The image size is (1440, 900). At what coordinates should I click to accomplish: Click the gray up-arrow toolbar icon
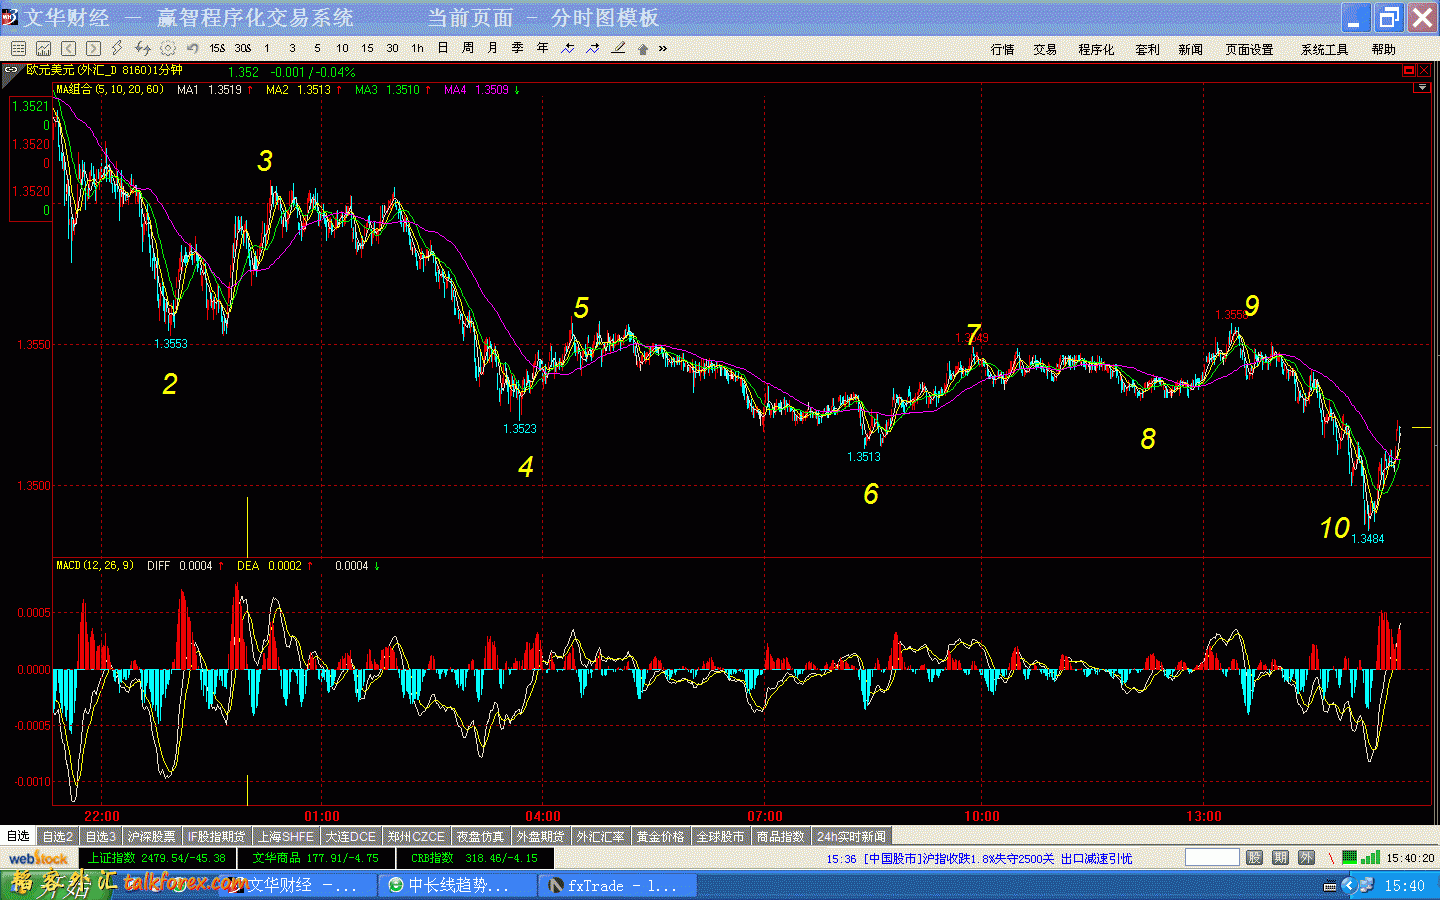click(x=643, y=48)
